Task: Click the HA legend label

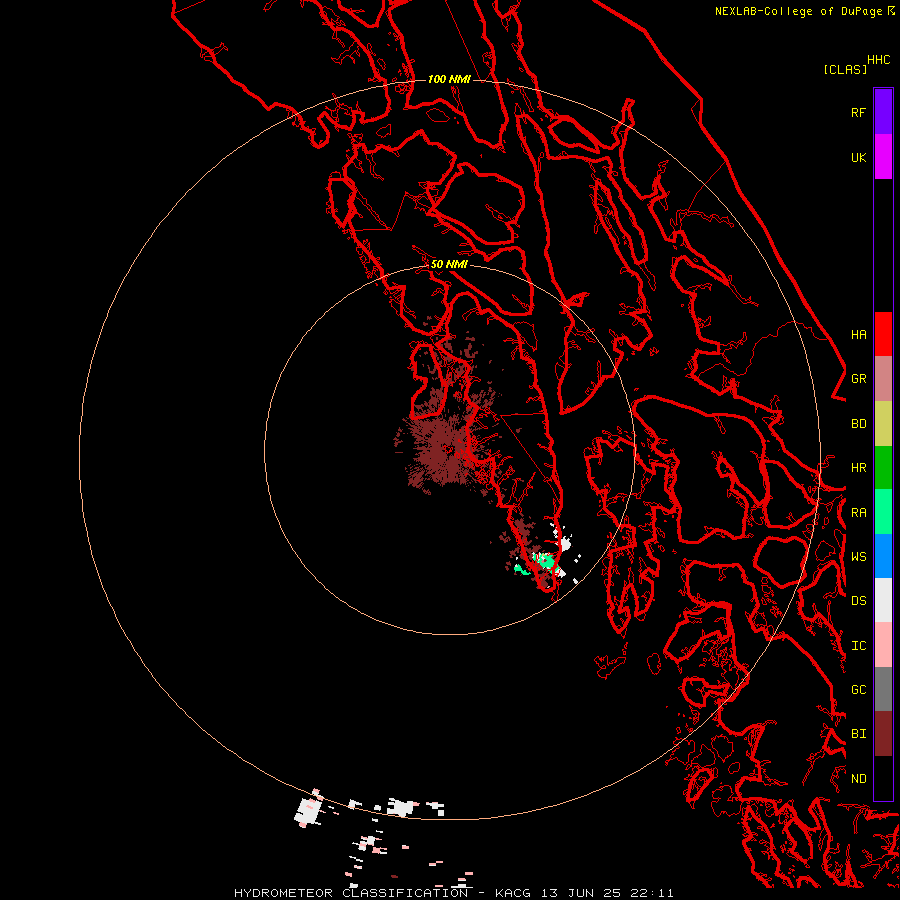Action: tap(858, 334)
